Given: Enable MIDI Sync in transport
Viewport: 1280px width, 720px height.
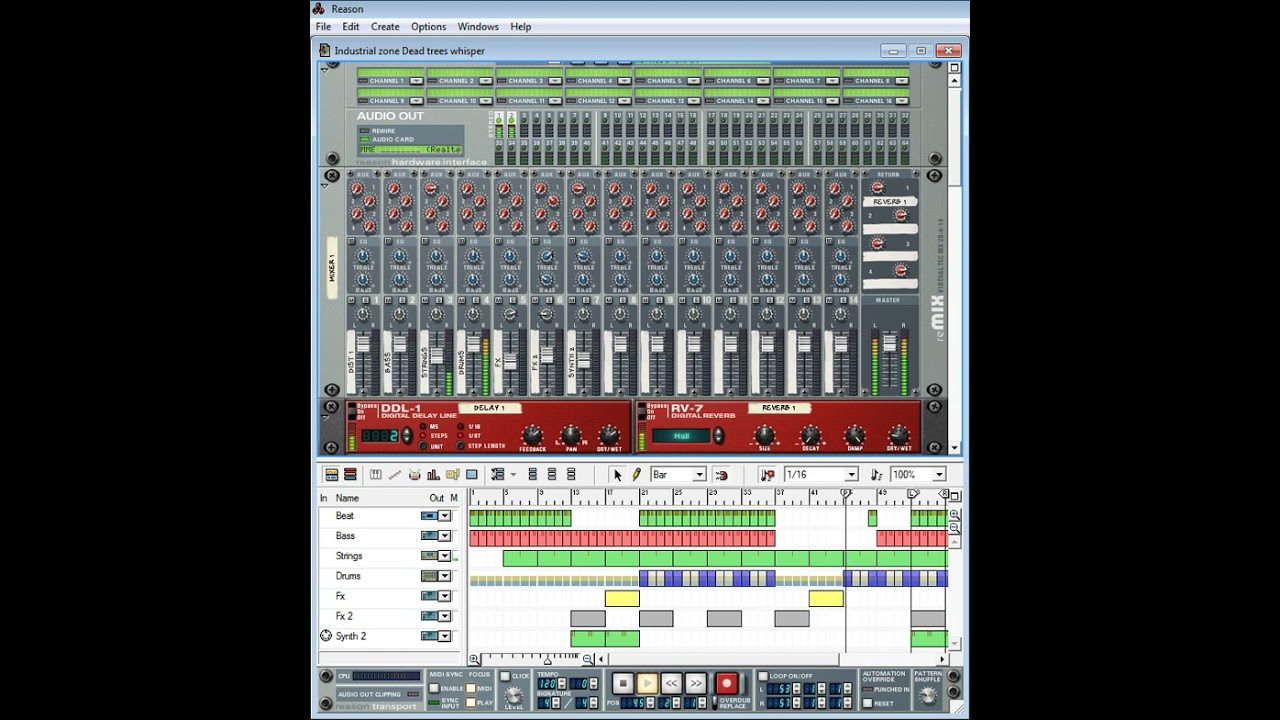Looking at the screenshot, I should coord(434,688).
